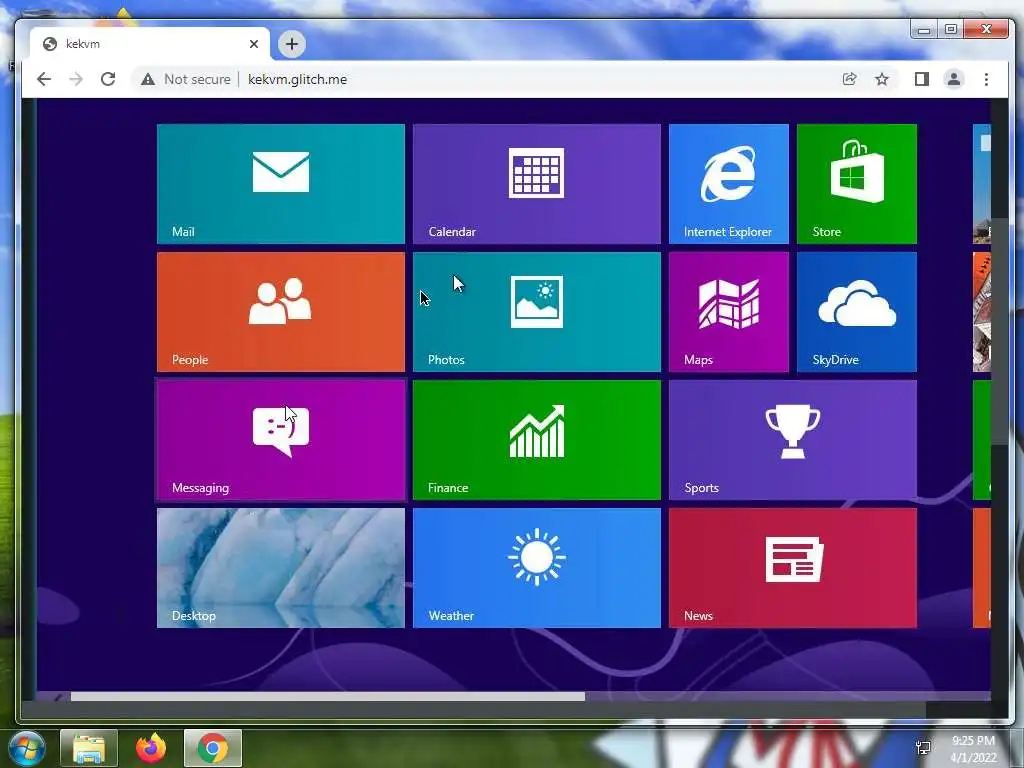Toggle the Chrome side panel
This screenshot has width=1024, height=768.
[x=921, y=79]
